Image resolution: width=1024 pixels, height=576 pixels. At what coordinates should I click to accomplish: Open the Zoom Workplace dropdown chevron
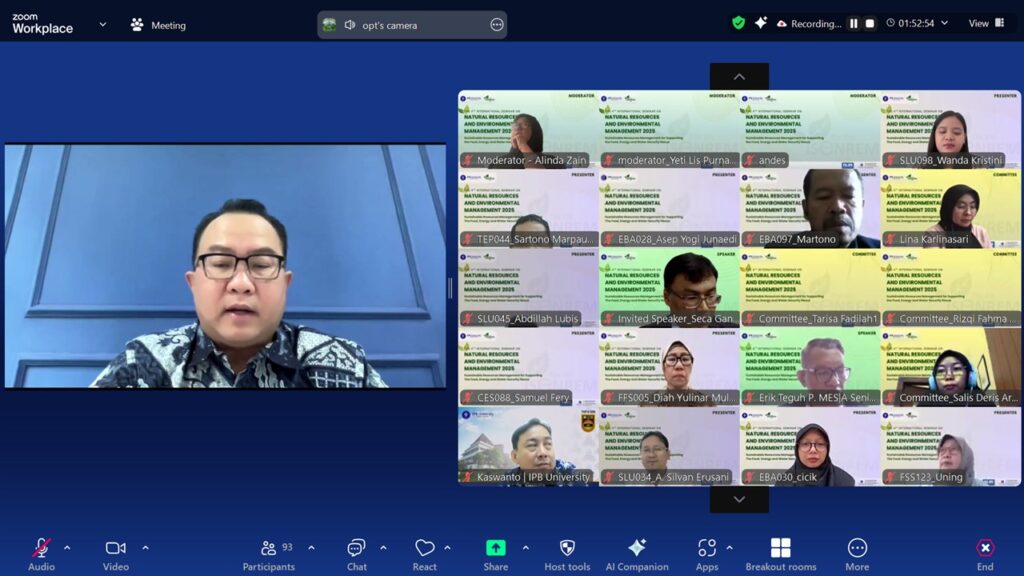[102, 25]
